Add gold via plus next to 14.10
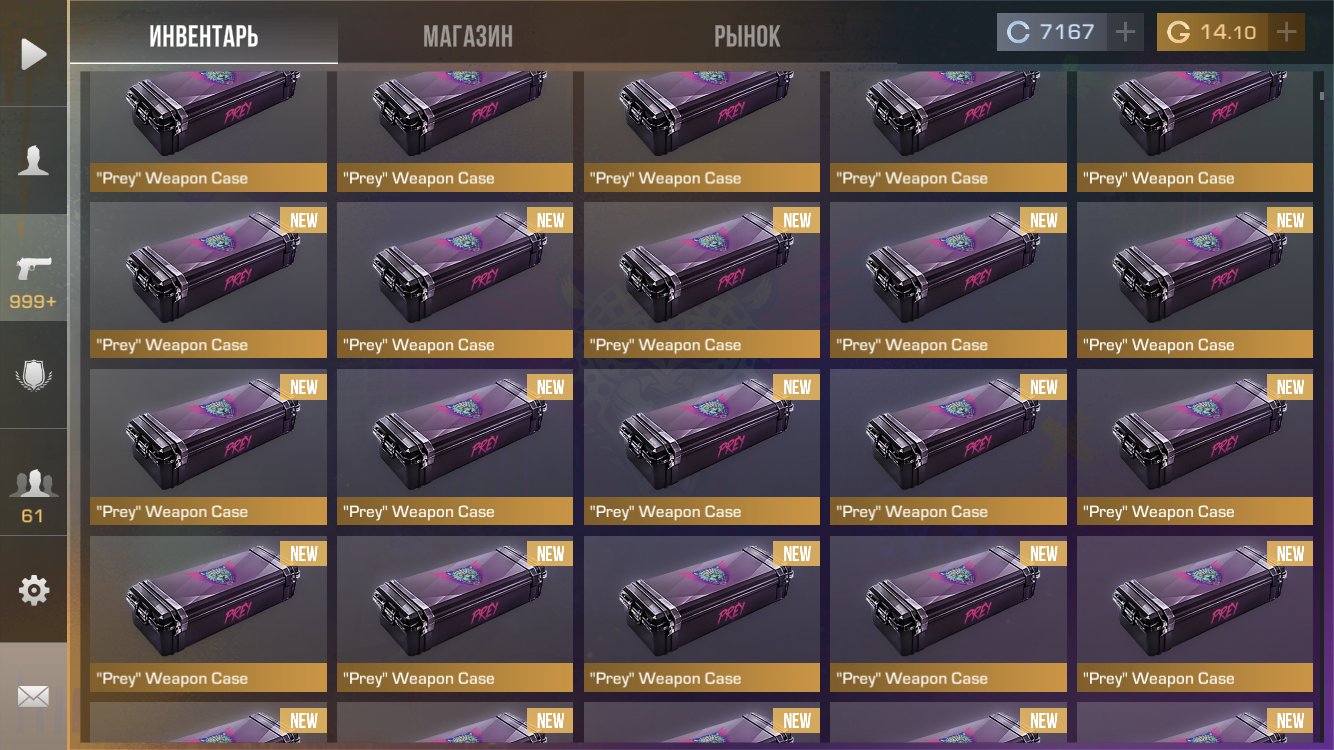This screenshot has width=1334, height=750. tap(1286, 32)
